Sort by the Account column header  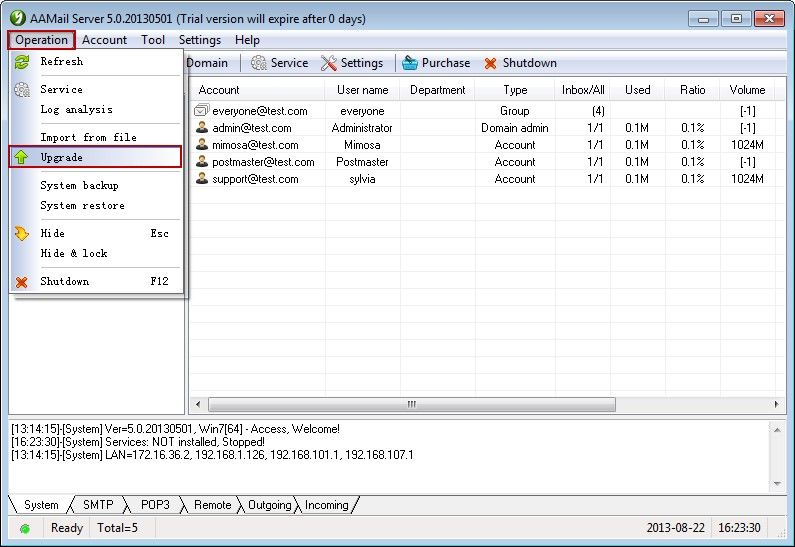point(257,90)
